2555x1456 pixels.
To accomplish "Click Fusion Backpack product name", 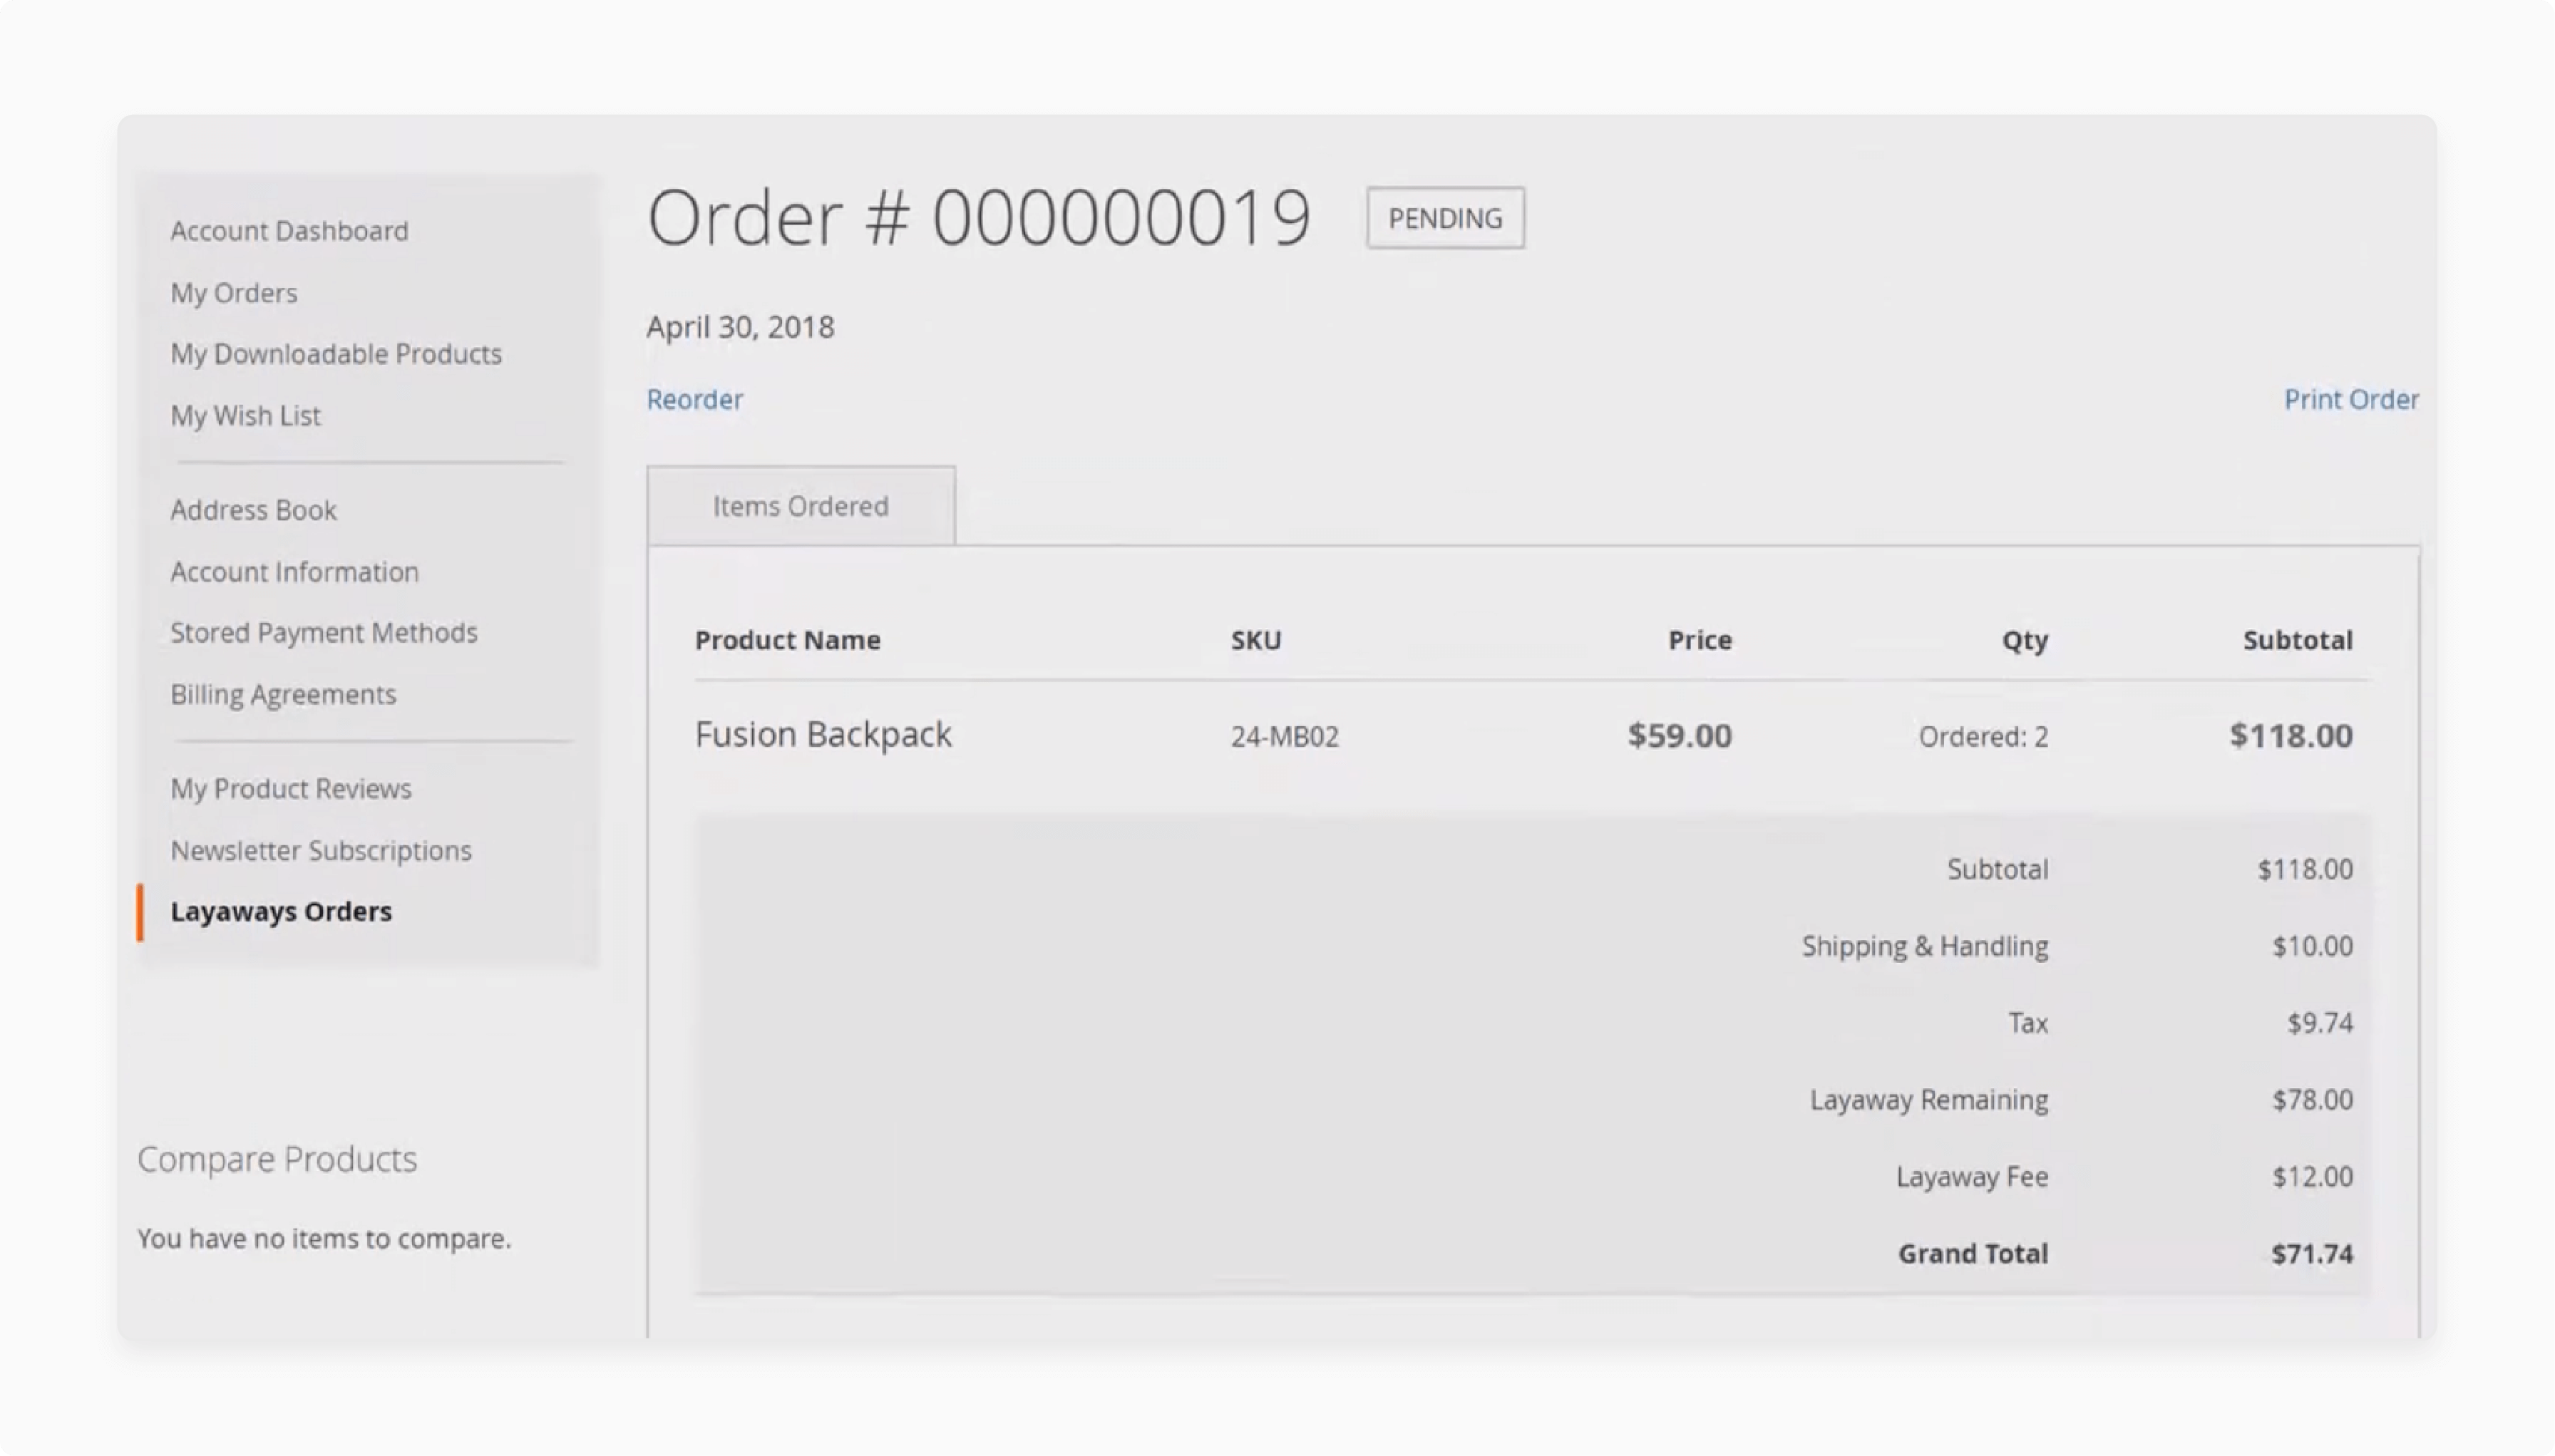I will click(x=823, y=735).
